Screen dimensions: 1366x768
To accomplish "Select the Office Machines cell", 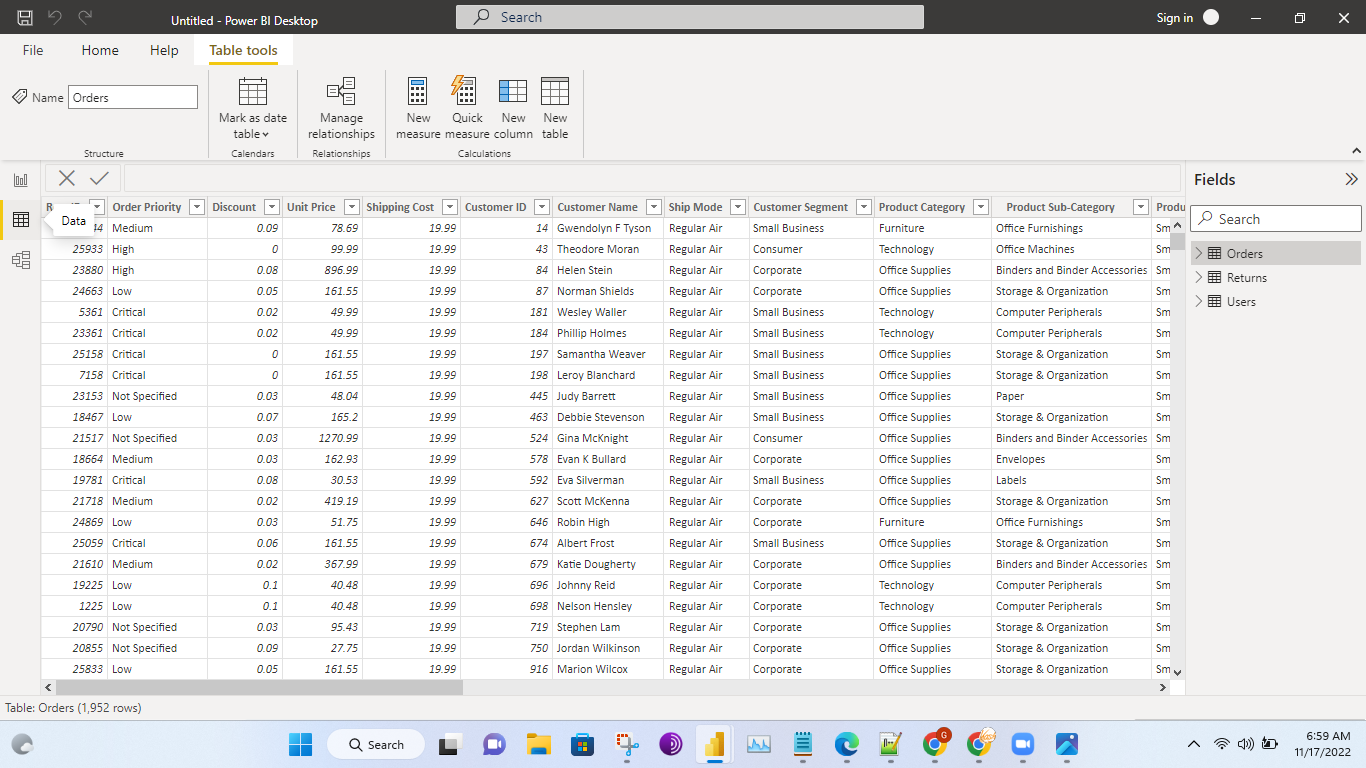I will click(x=1071, y=249).
